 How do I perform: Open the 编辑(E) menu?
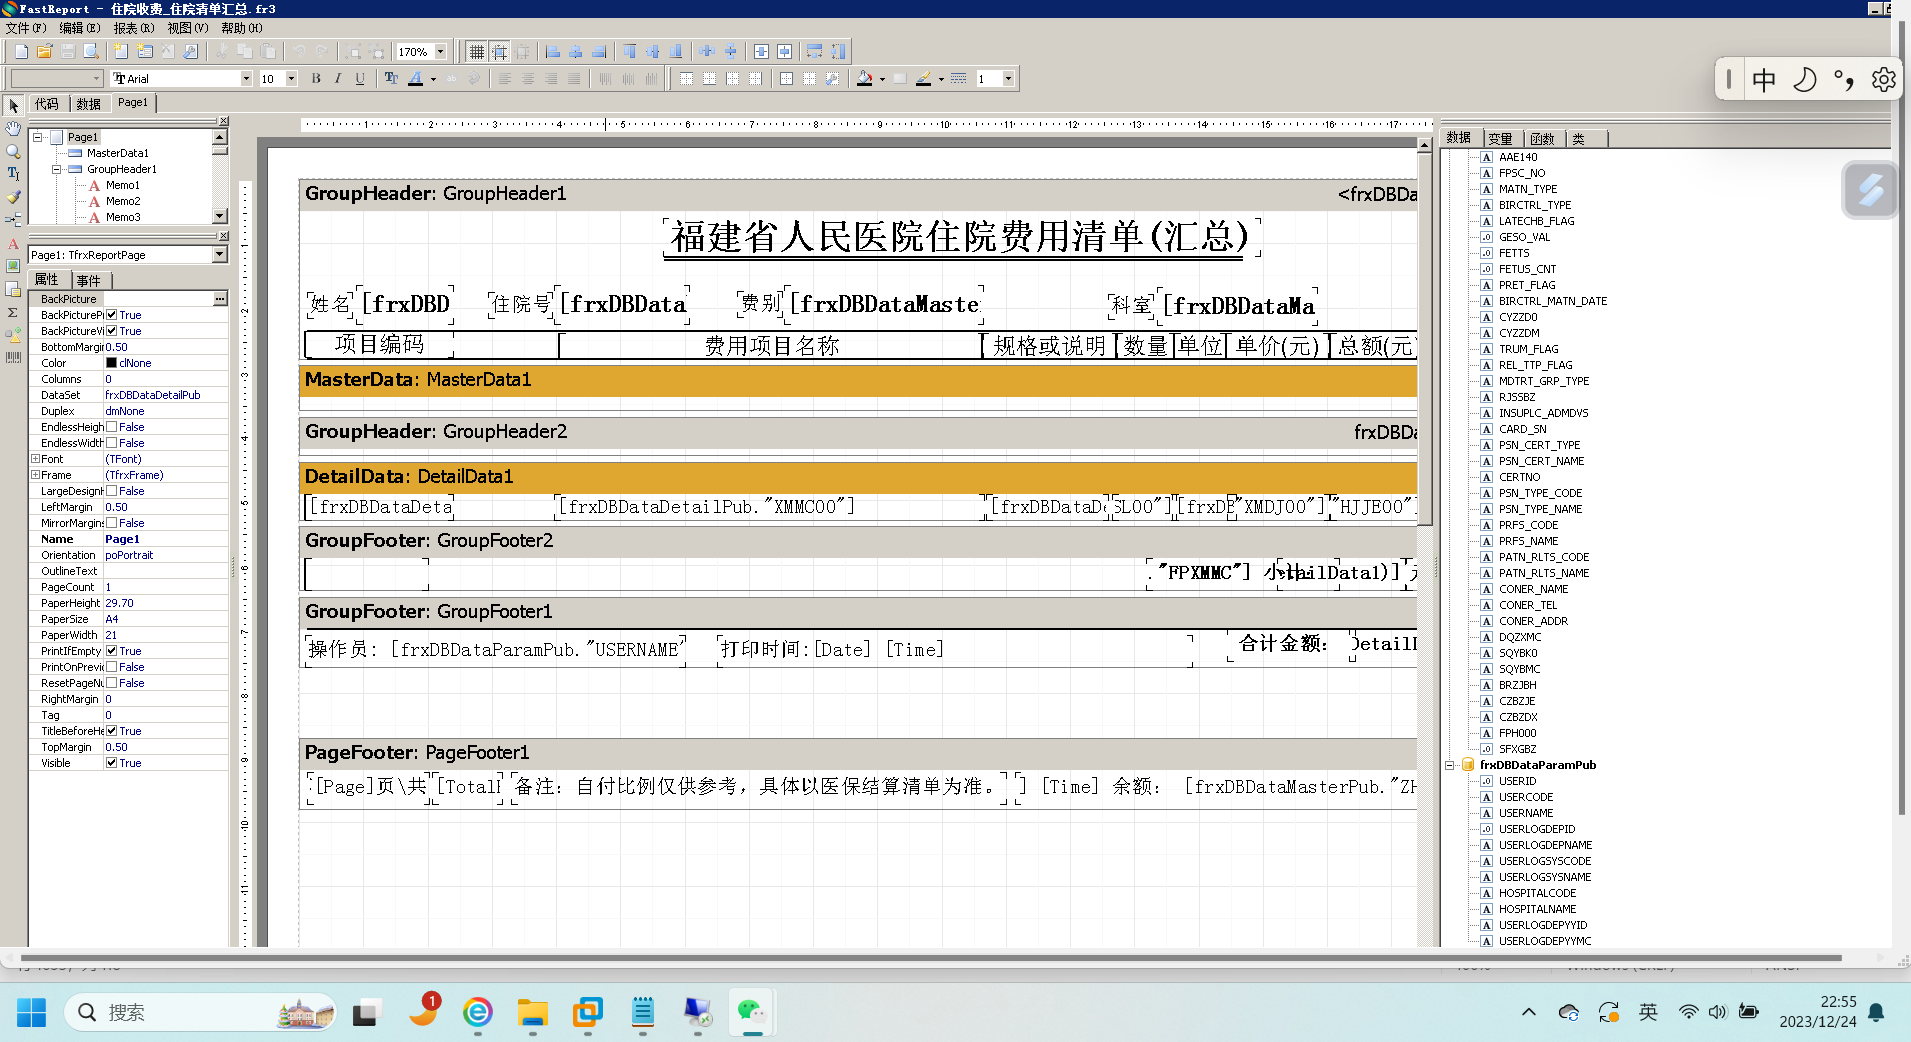pyautogui.click(x=80, y=28)
